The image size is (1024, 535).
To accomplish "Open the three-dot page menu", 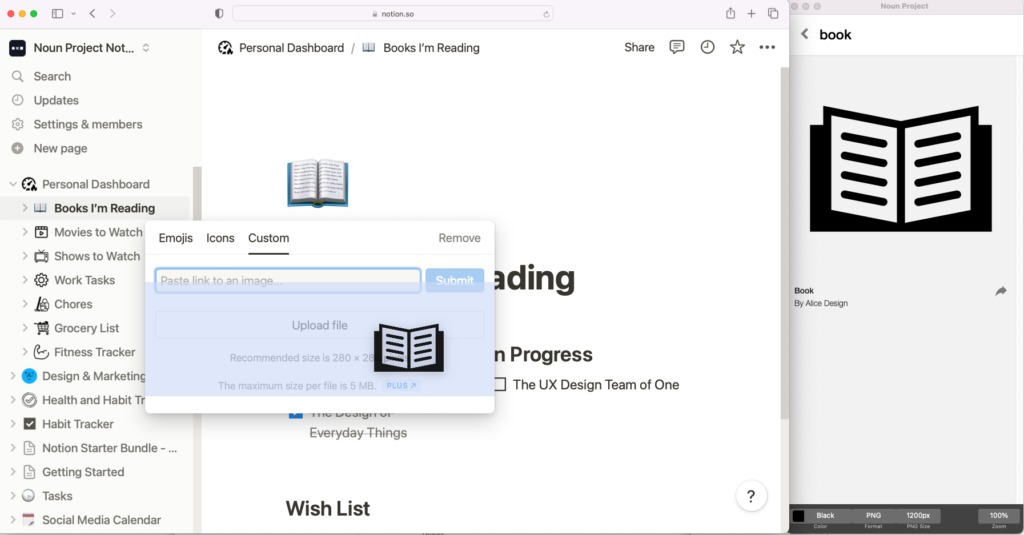I will click(767, 47).
